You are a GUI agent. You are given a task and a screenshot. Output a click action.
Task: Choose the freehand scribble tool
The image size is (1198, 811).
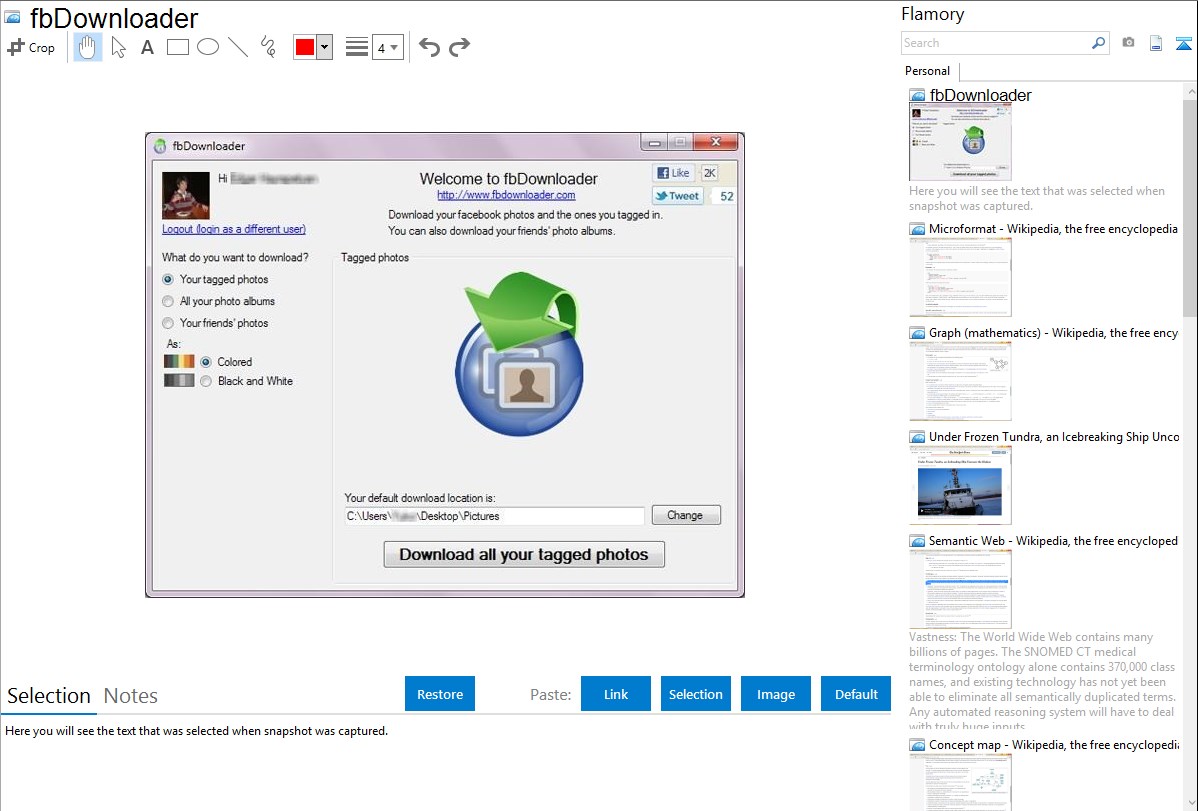click(268, 47)
